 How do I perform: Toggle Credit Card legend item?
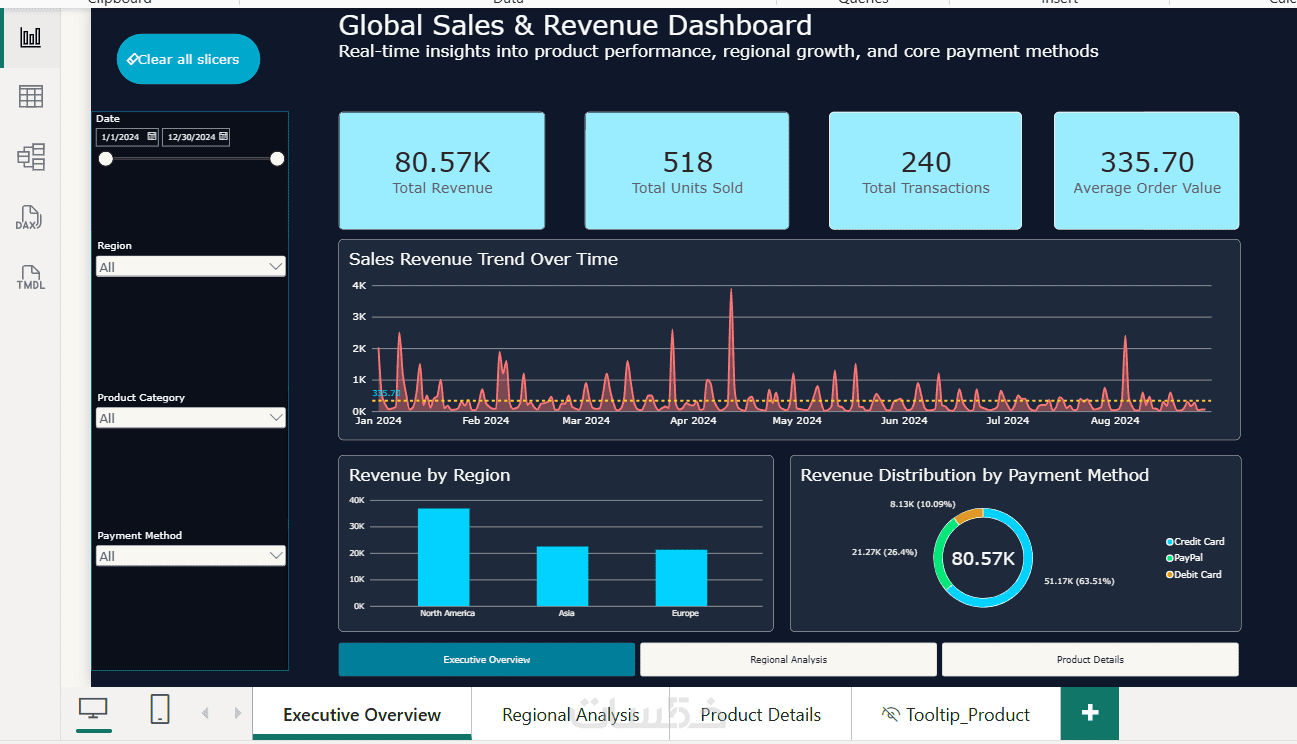(x=1195, y=541)
